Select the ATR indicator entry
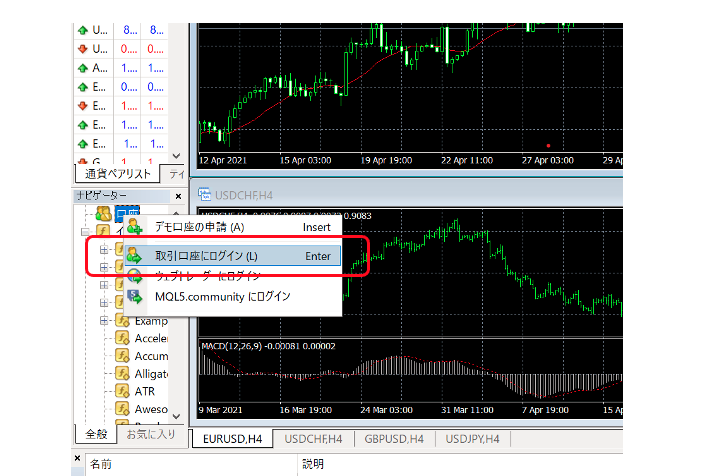The image size is (704, 476). [x=145, y=392]
